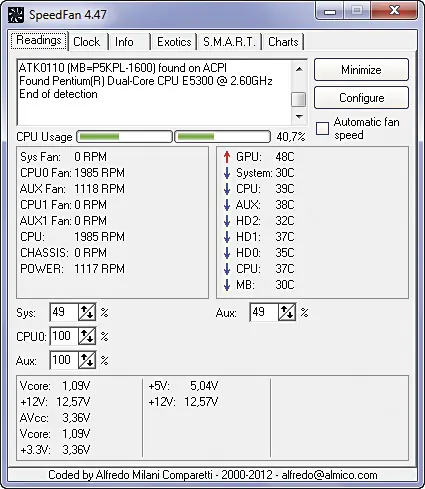
Task: Click the down arrow icon next to MB
Action: point(227,285)
